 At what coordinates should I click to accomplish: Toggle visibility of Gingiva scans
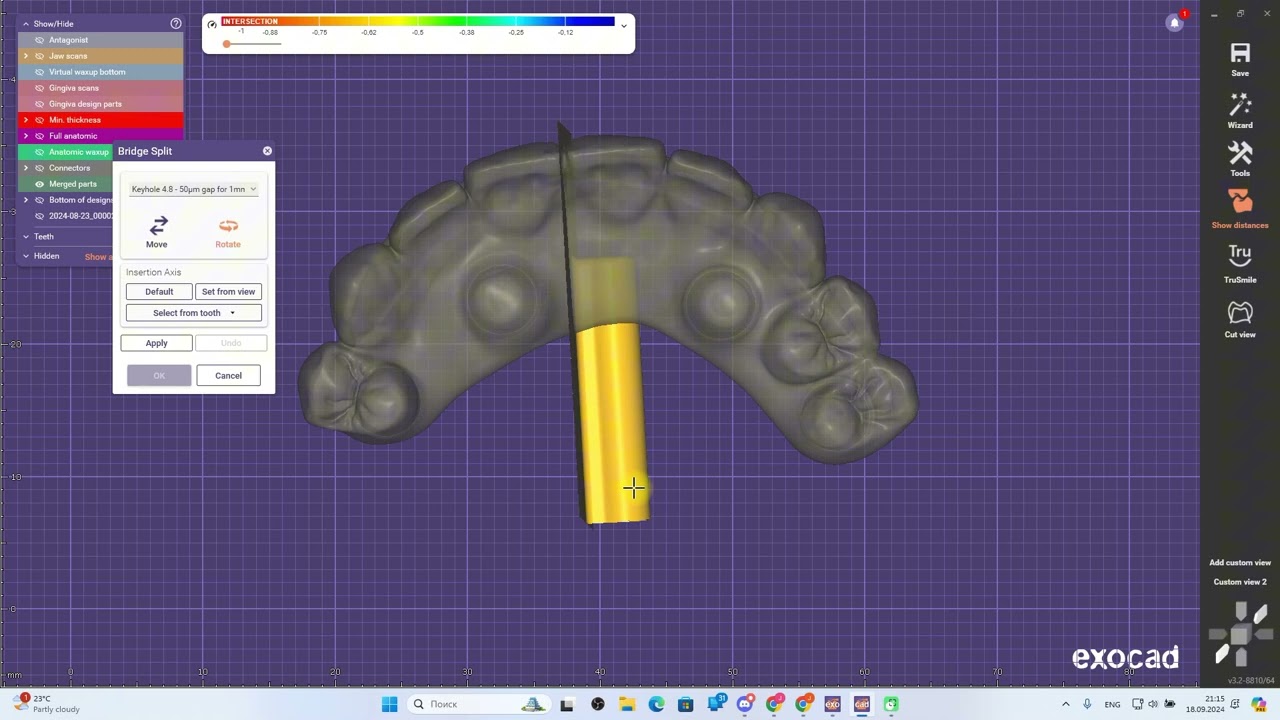(39, 88)
